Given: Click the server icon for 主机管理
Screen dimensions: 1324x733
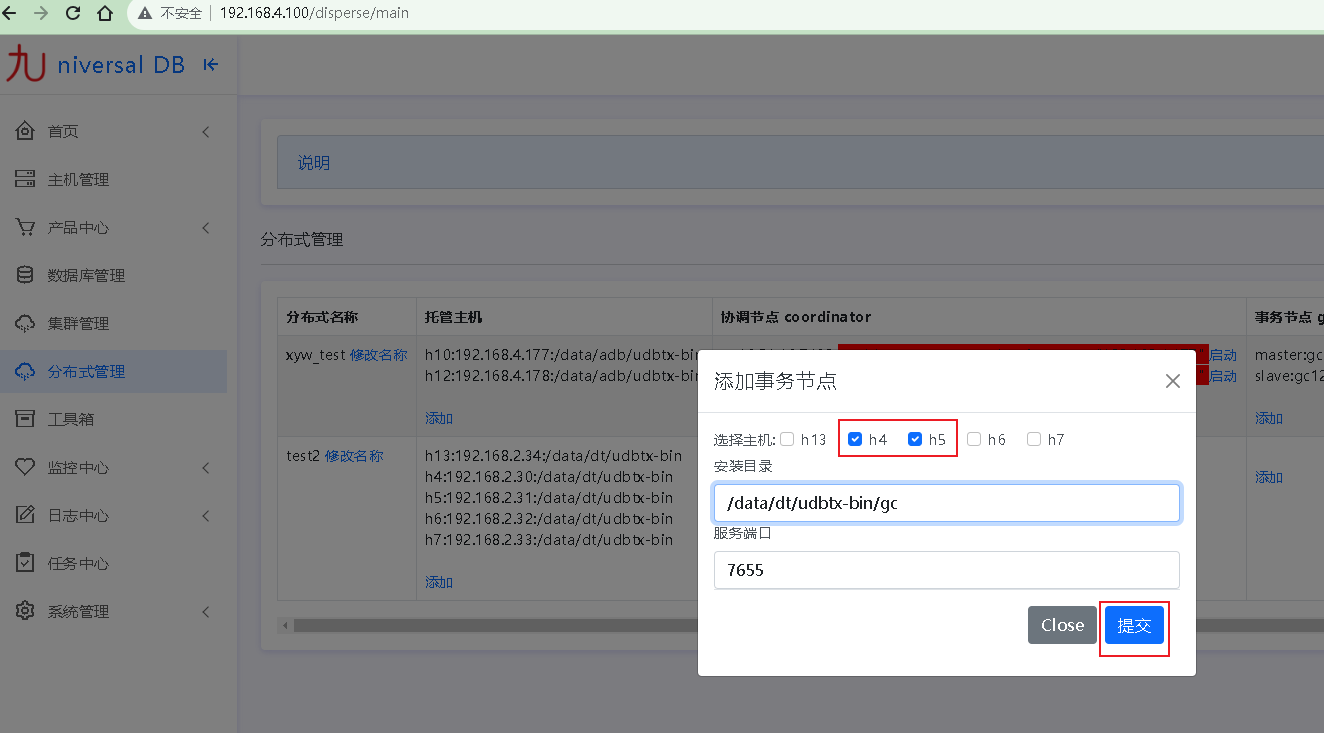Looking at the screenshot, I should (x=26, y=179).
